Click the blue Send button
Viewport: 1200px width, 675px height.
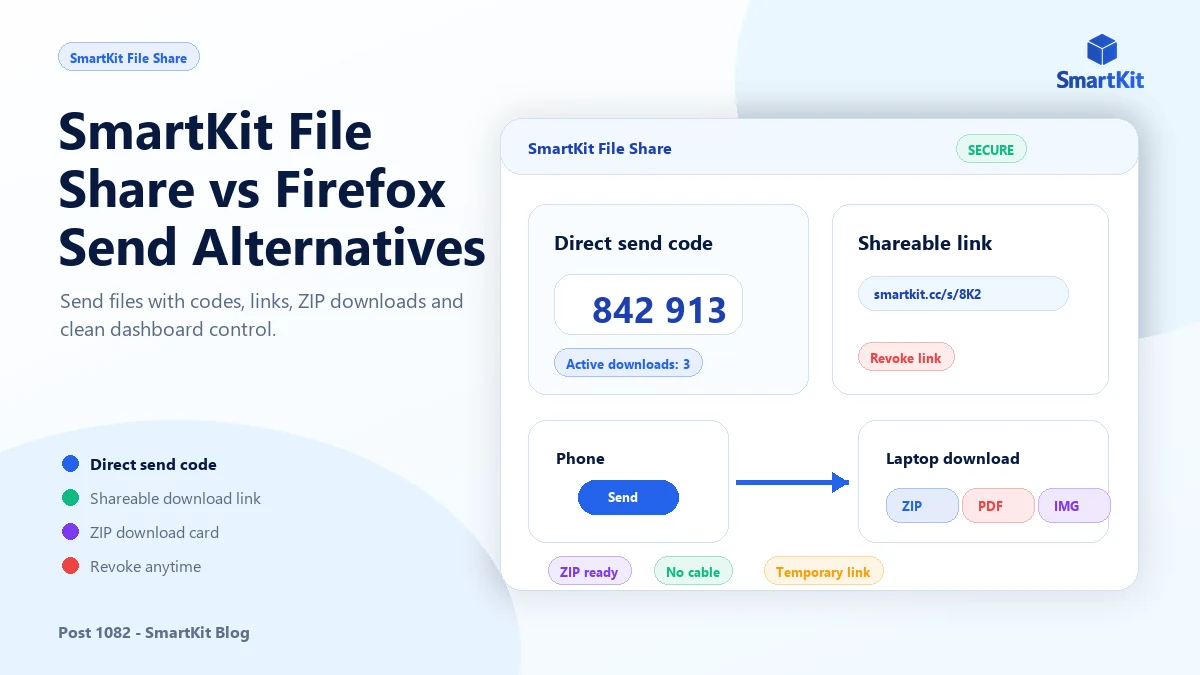pyautogui.click(x=628, y=497)
